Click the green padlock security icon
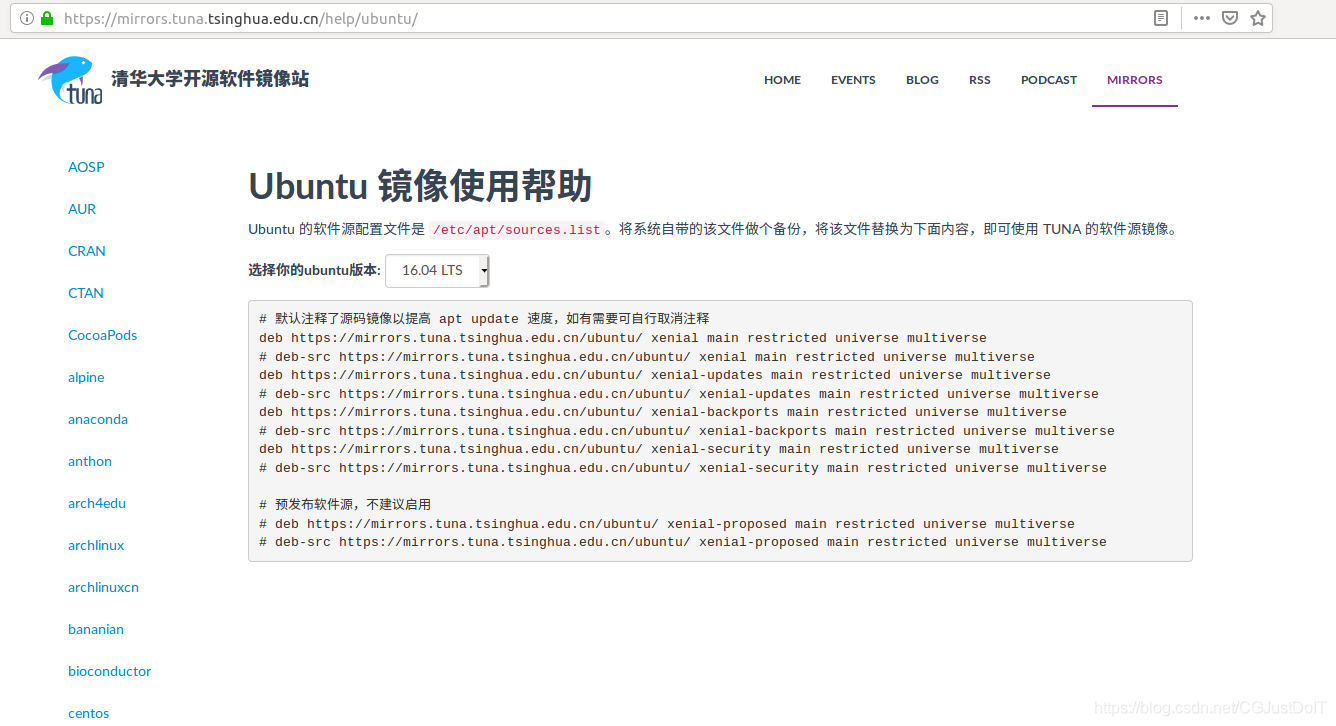Image resolution: width=1336 pixels, height=726 pixels. click(x=47, y=18)
